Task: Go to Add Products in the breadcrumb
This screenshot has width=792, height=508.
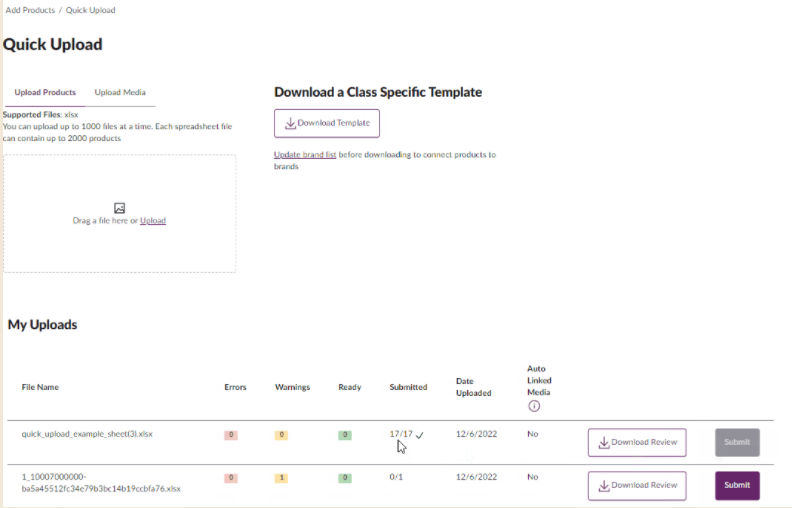Action: tap(30, 10)
